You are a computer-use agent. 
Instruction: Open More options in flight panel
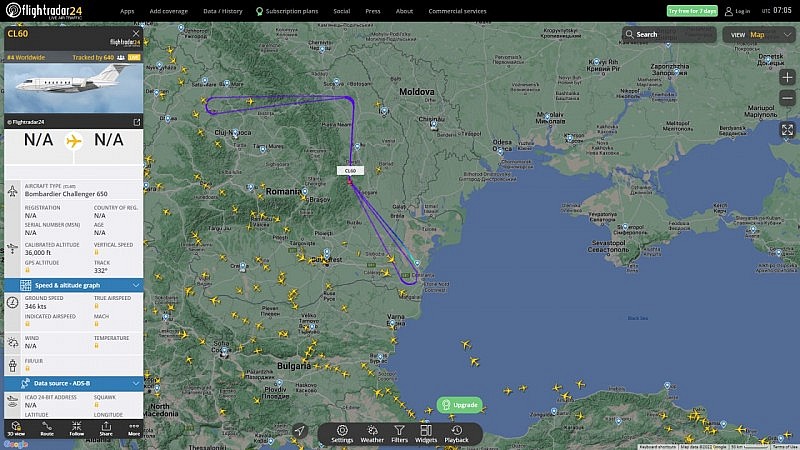(x=134, y=429)
